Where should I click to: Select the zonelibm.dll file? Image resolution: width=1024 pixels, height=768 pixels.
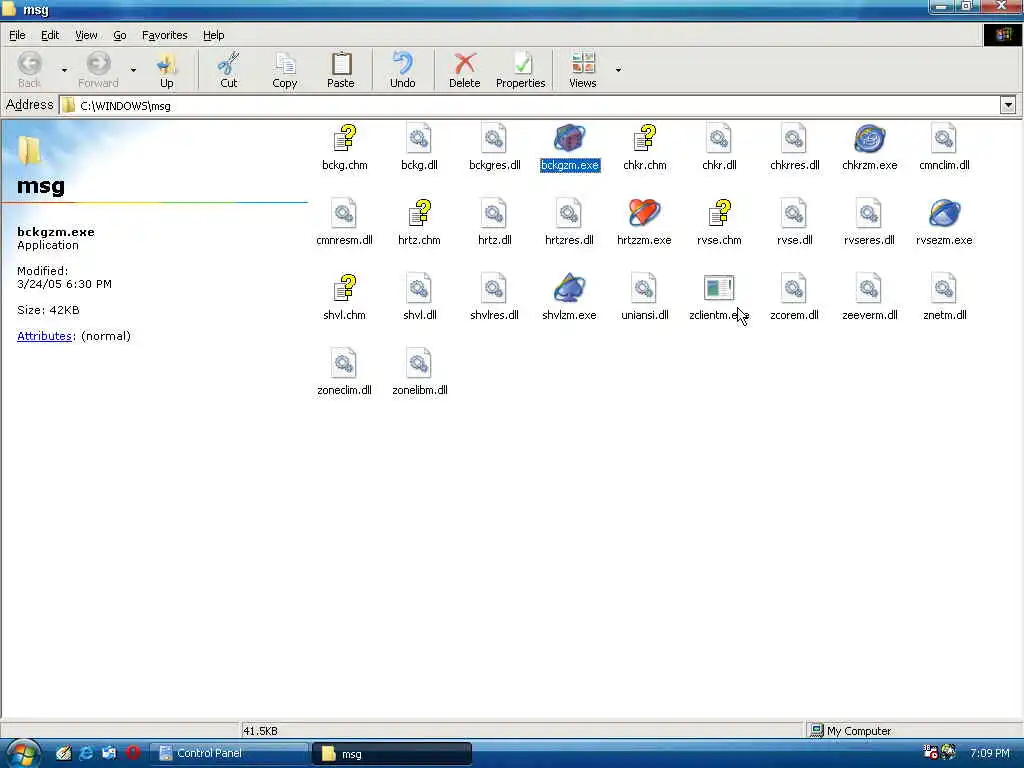tap(419, 373)
